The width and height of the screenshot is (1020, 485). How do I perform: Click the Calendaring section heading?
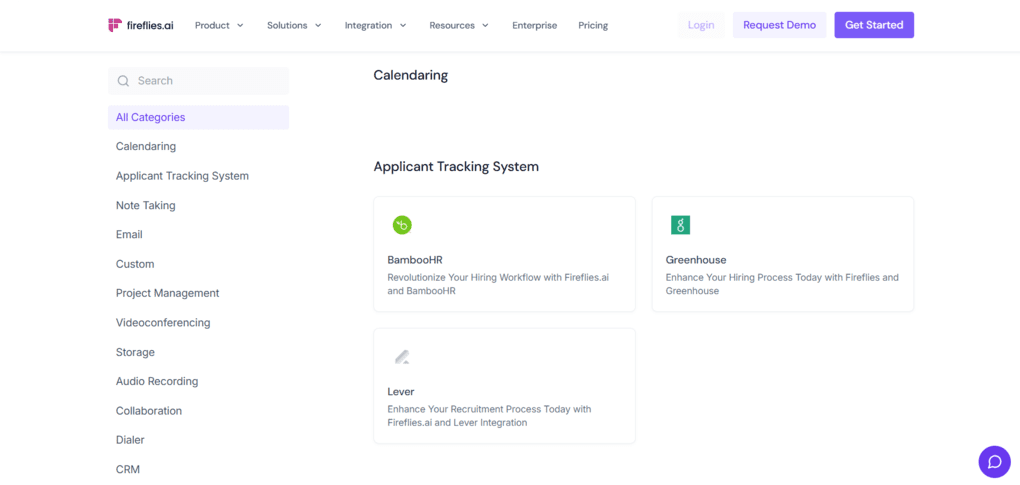[410, 75]
